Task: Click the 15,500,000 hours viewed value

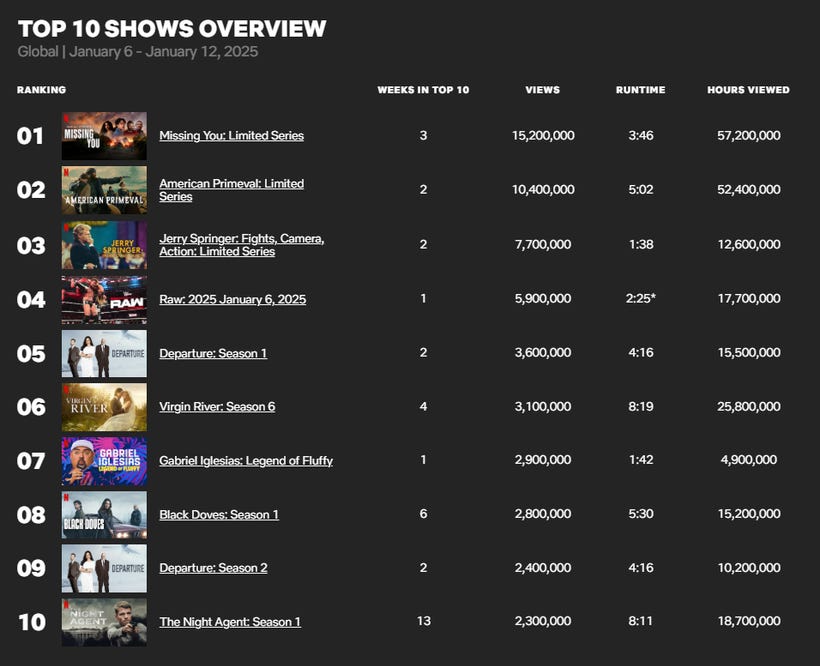Action: coord(749,352)
